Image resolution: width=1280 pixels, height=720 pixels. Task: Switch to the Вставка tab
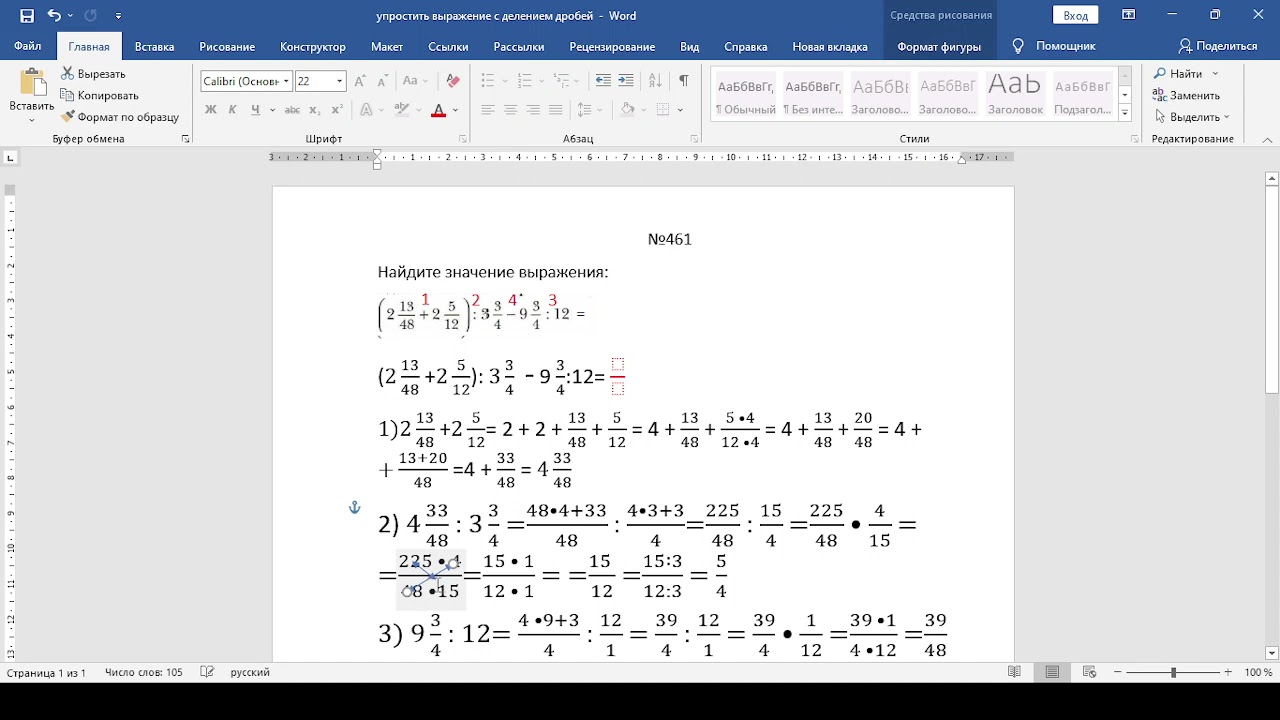click(154, 46)
